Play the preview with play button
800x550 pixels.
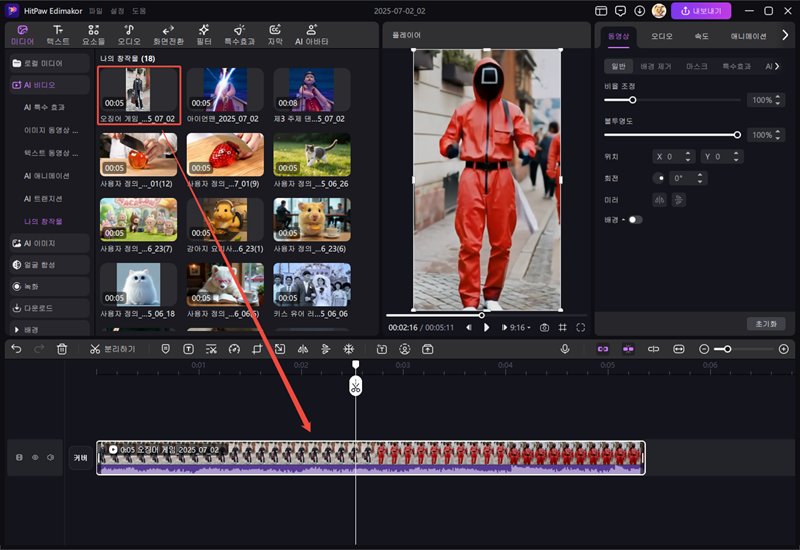tap(486, 328)
